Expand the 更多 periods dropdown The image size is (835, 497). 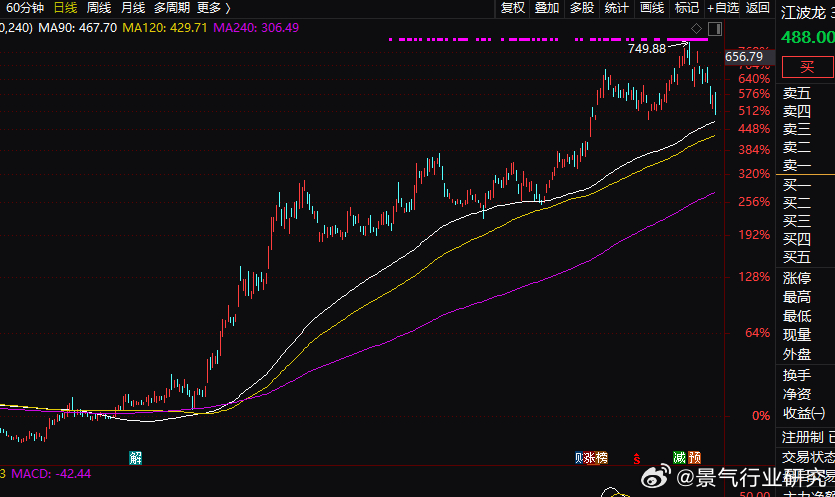point(214,8)
